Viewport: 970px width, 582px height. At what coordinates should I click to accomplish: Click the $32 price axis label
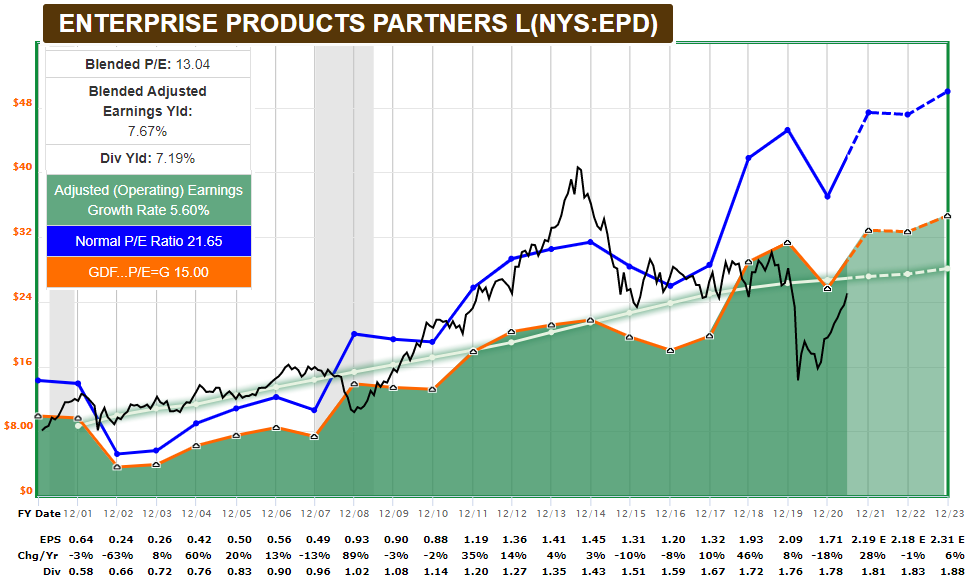pos(22,232)
